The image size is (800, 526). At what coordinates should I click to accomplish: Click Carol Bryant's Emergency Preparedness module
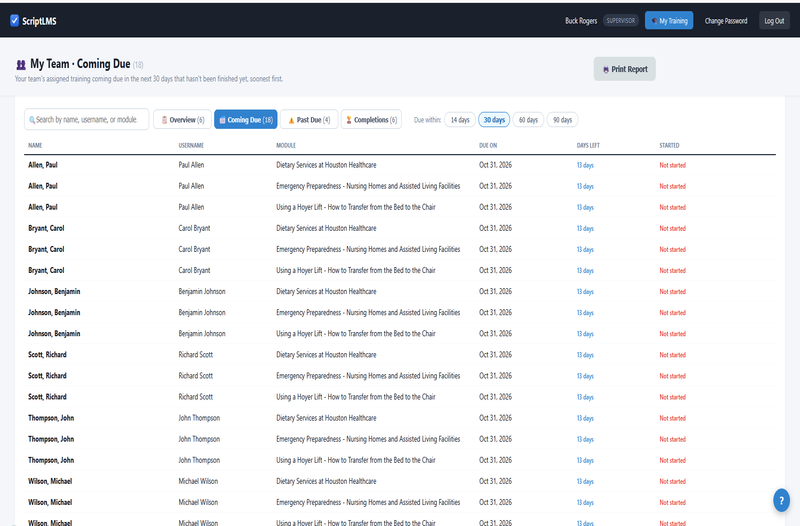[368, 249]
